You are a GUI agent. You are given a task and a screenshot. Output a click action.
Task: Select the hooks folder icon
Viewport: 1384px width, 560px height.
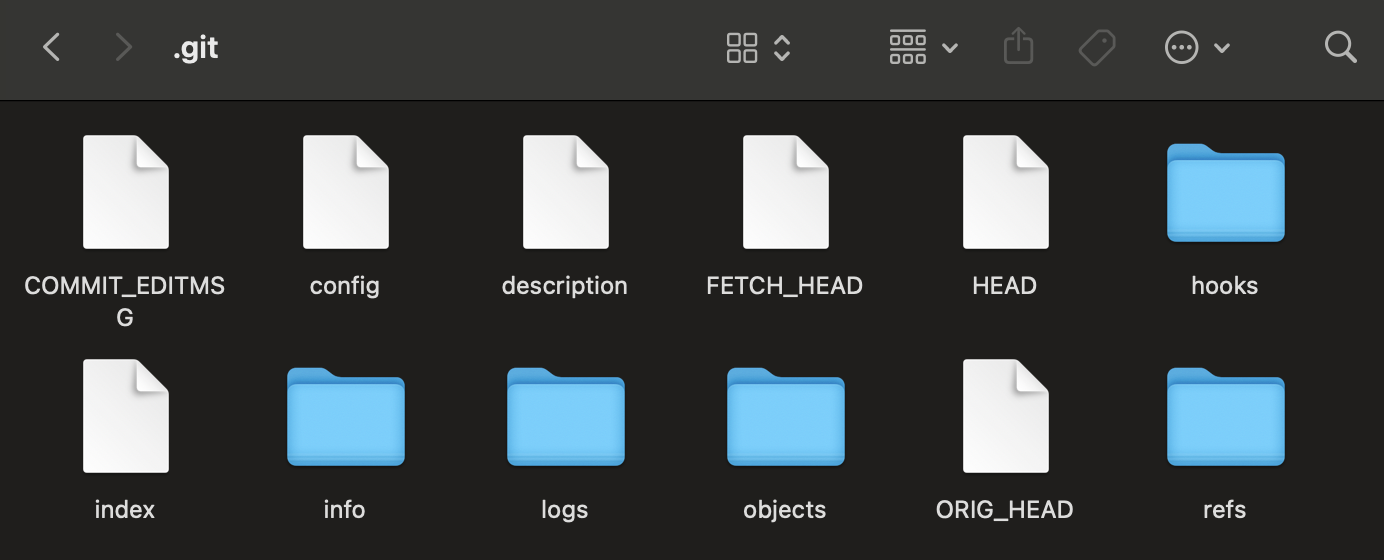click(1225, 193)
